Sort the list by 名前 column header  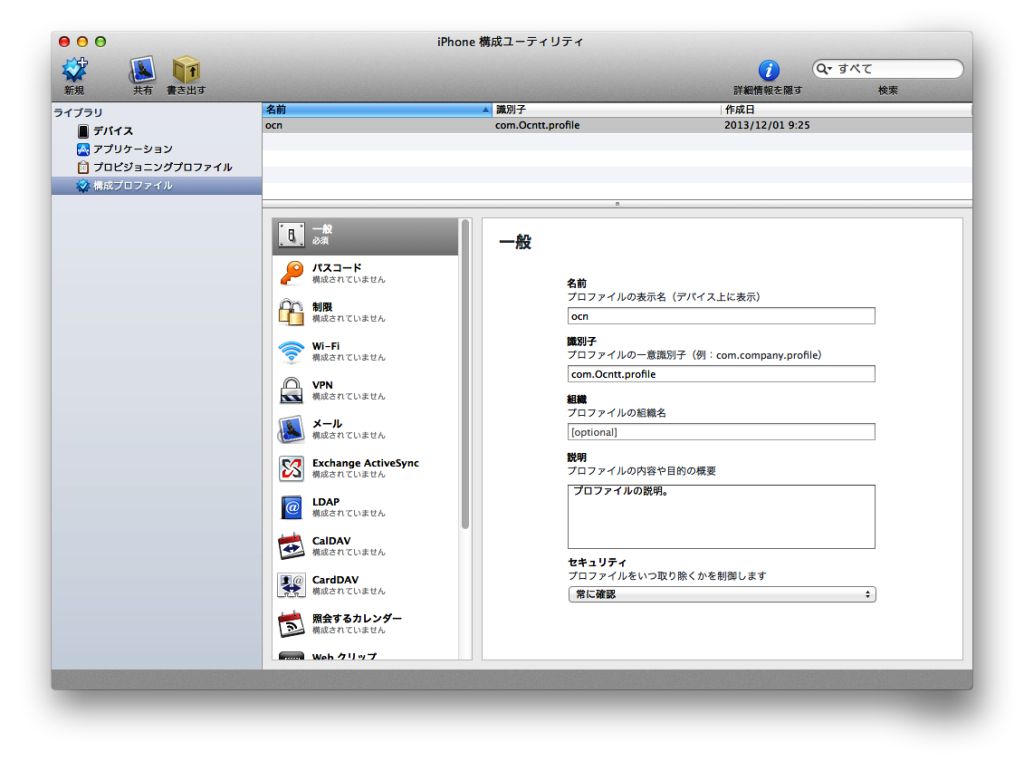pos(377,110)
